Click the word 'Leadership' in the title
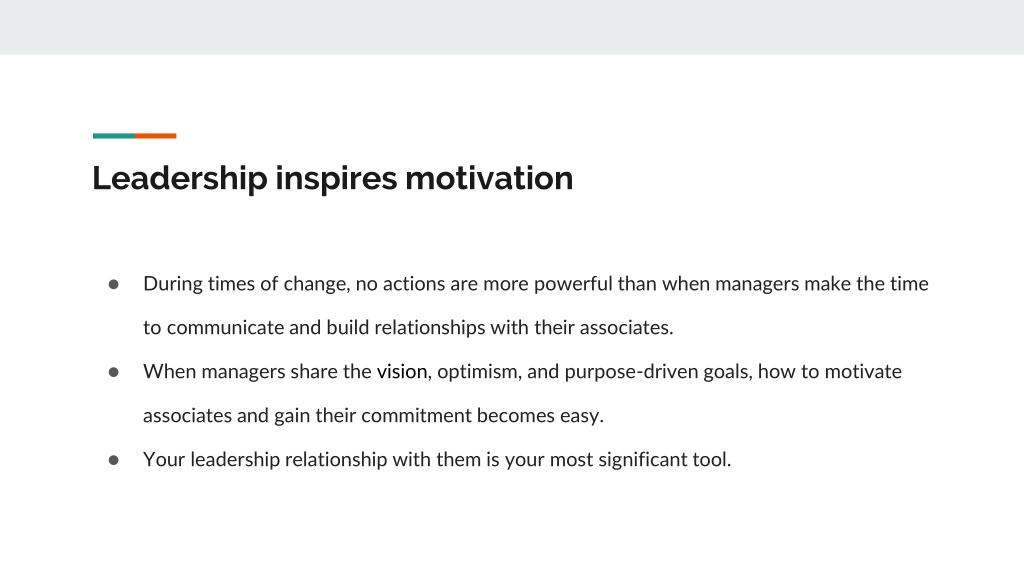Viewport: 1024px width, 576px height. click(x=180, y=178)
